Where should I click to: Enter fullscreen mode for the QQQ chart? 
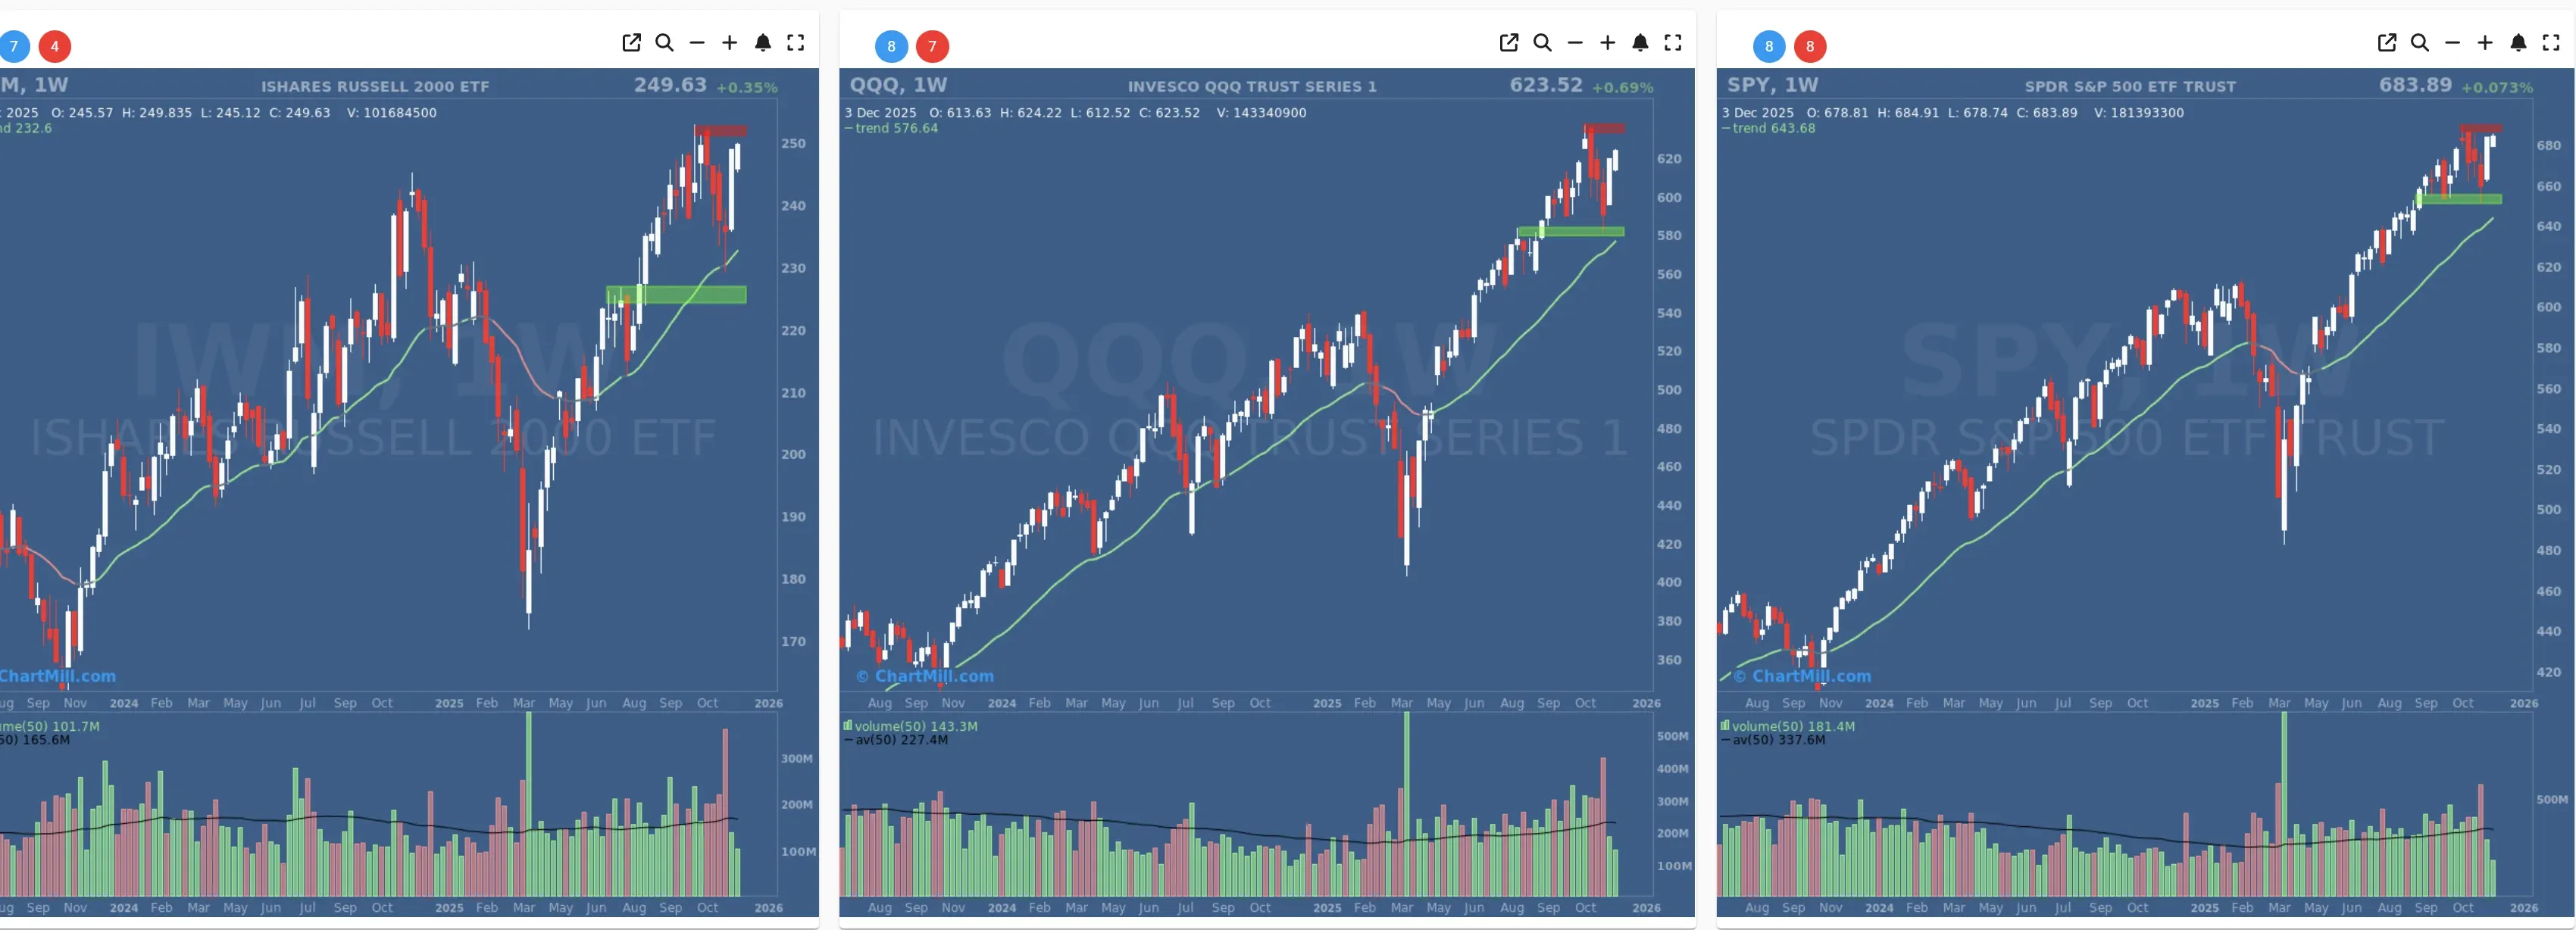click(x=1673, y=43)
